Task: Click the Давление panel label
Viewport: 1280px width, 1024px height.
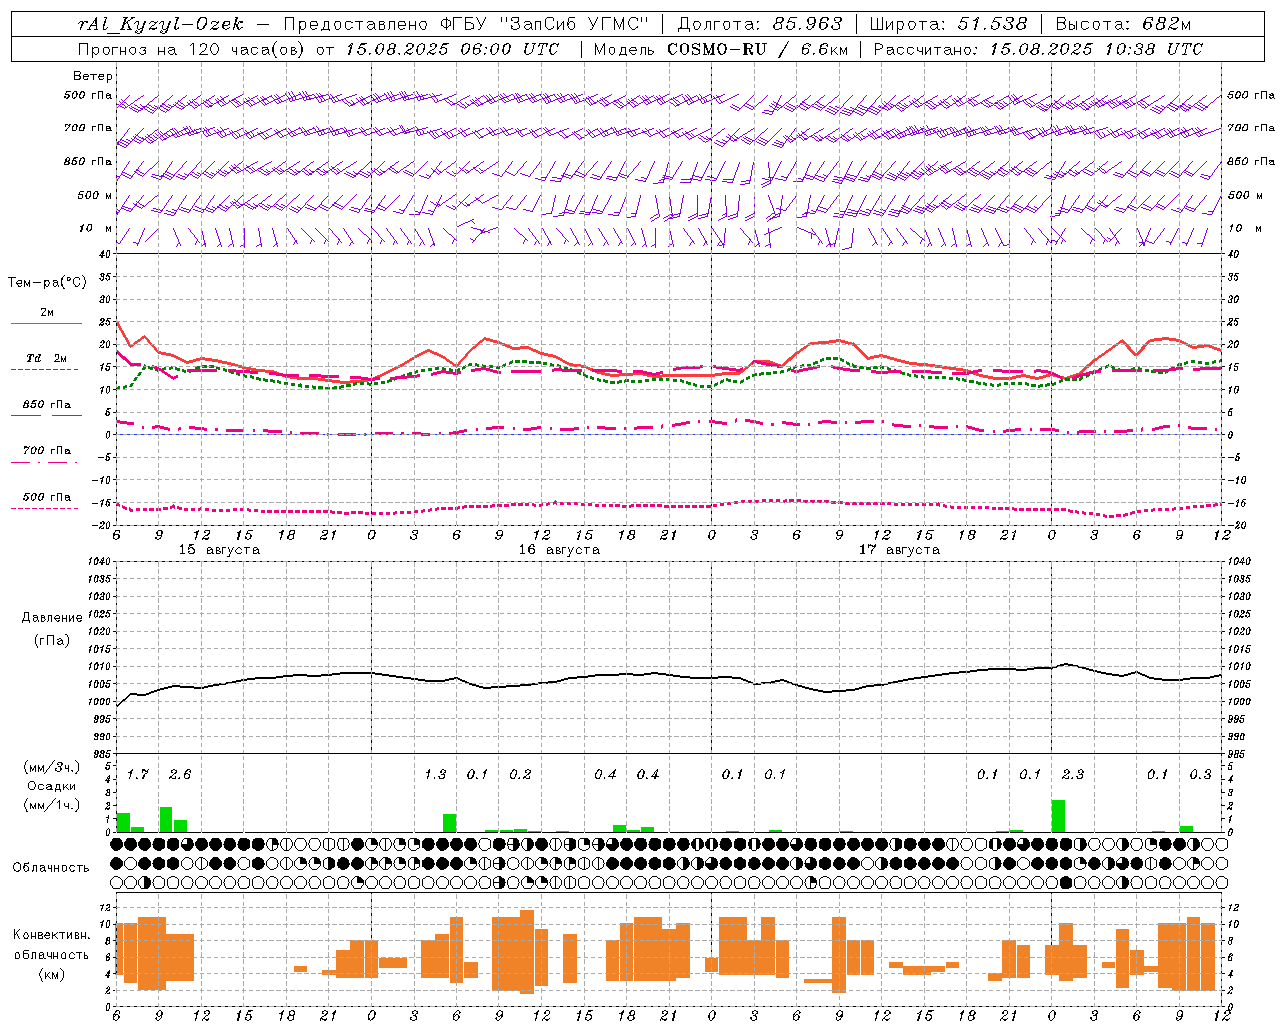Action: coord(52,618)
